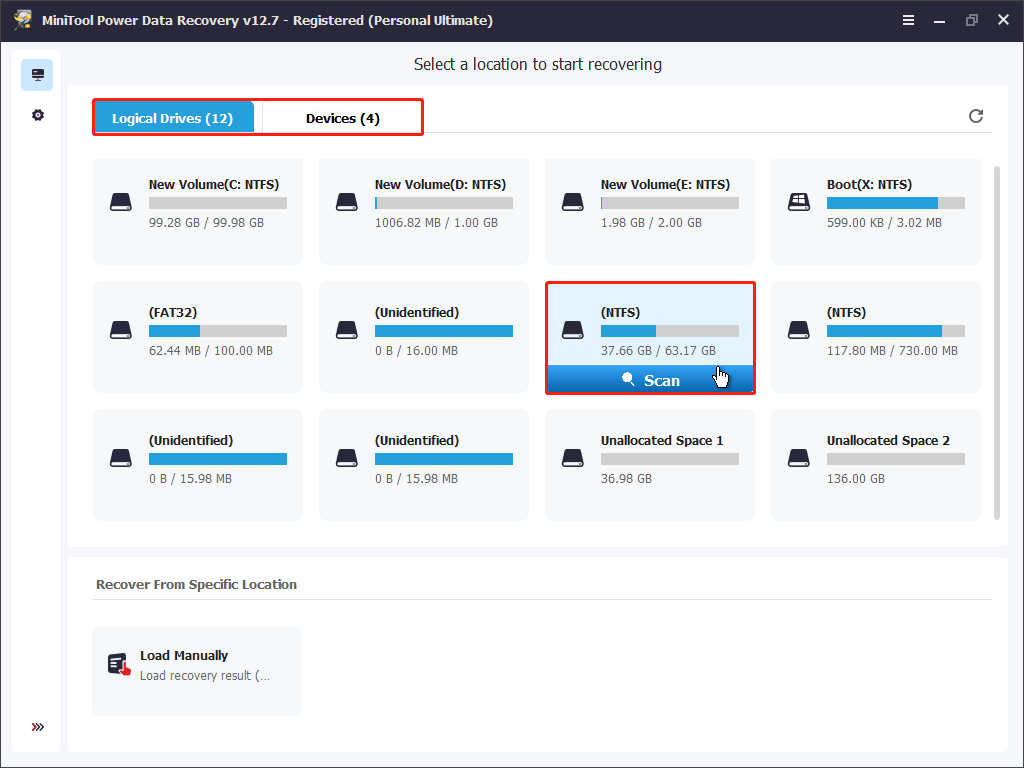Select the (FAT32) drive label
The height and width of the screenshot is (768, 1024).
(173, 313)
